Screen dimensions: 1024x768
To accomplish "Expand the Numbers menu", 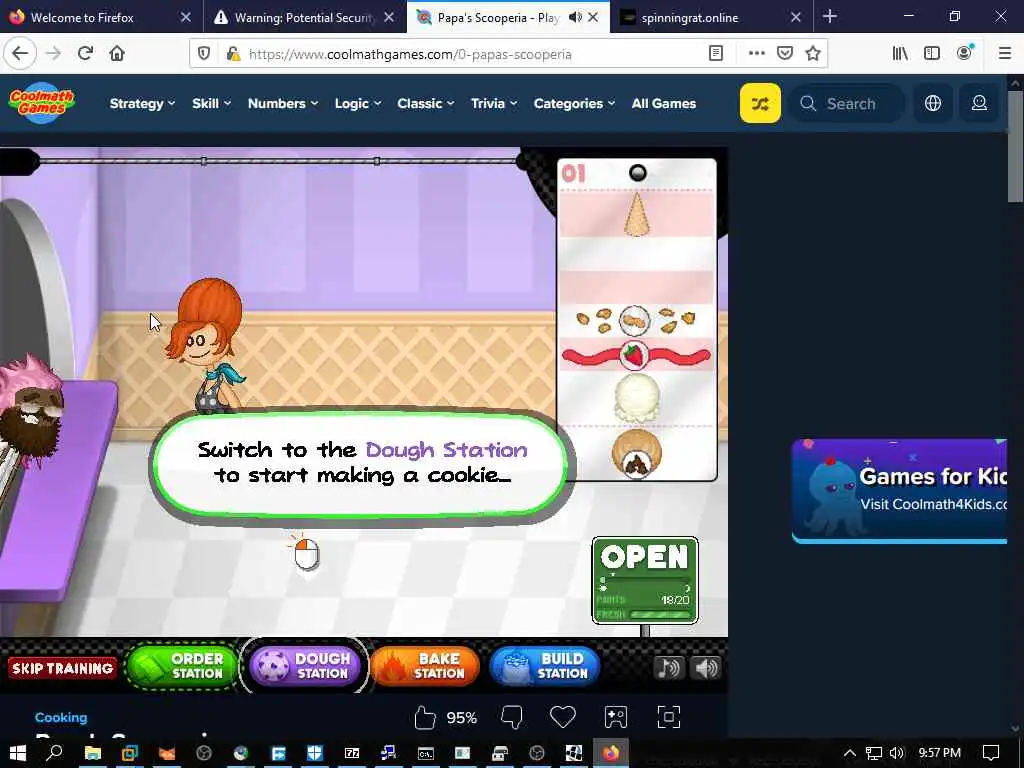I will point(283,103).
